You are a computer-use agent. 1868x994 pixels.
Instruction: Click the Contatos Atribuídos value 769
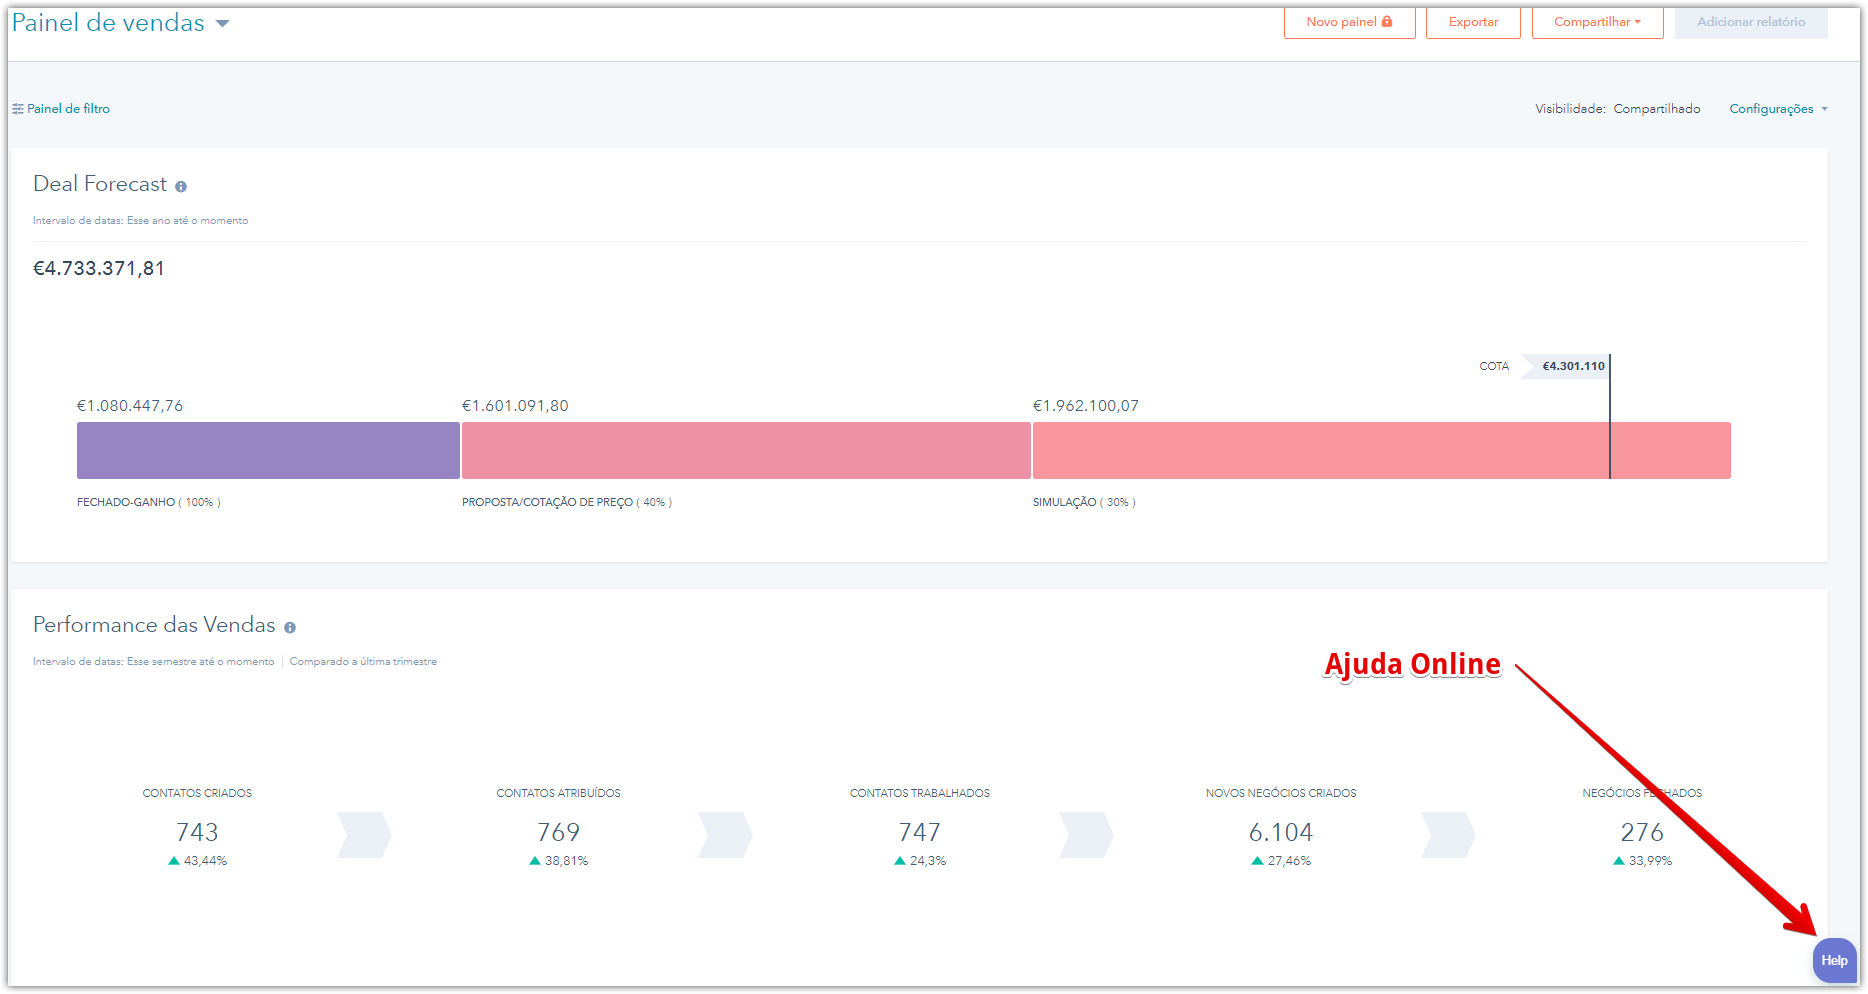point(558,832)
